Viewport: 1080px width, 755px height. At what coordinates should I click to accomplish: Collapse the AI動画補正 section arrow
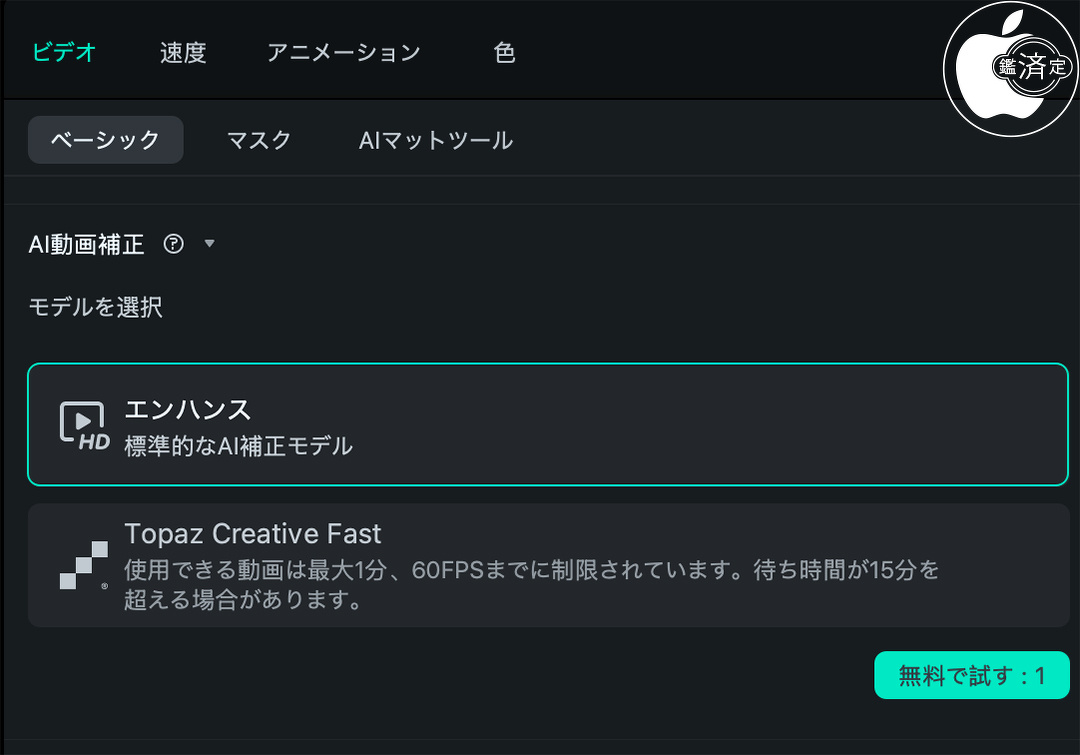pos(209,243)
